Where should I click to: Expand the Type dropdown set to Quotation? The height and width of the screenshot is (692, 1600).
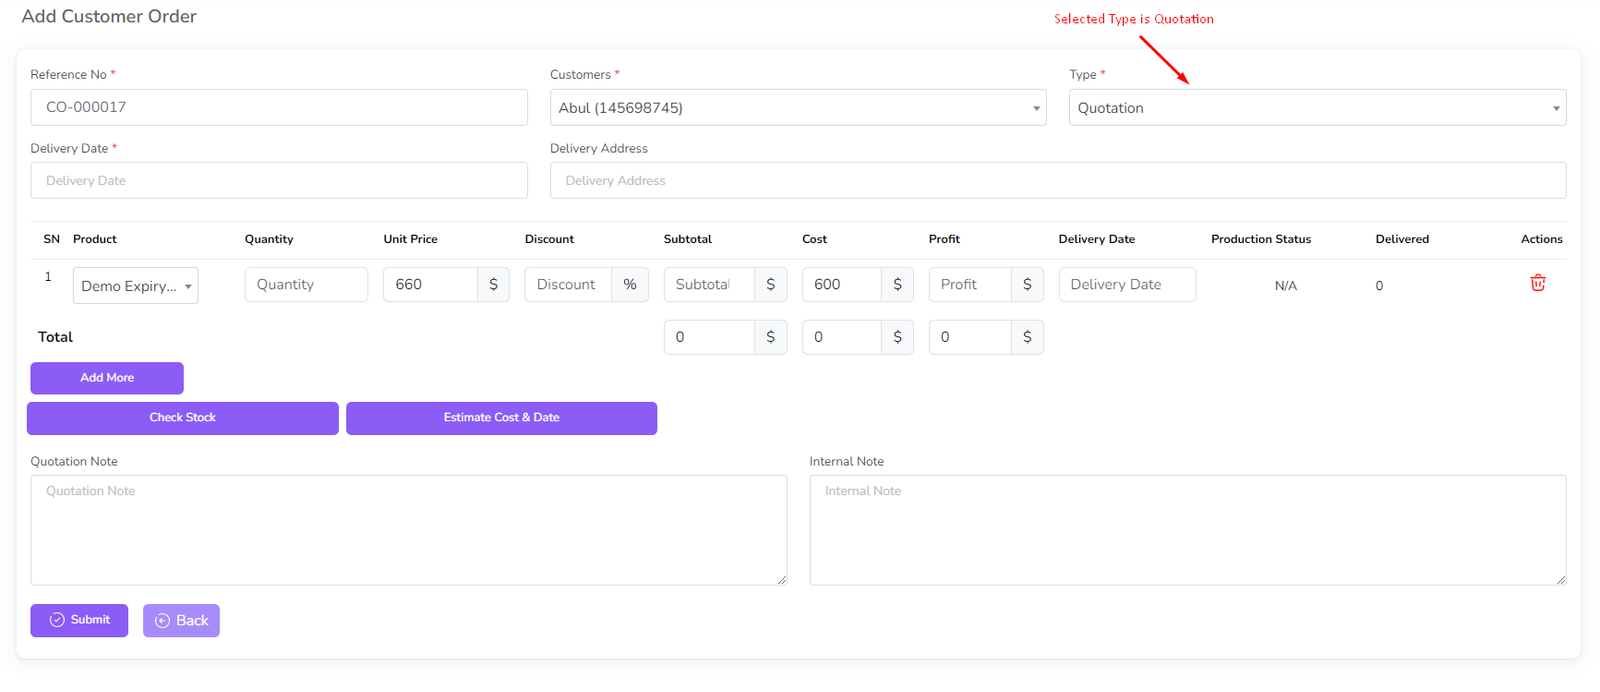pos(1316,108)
